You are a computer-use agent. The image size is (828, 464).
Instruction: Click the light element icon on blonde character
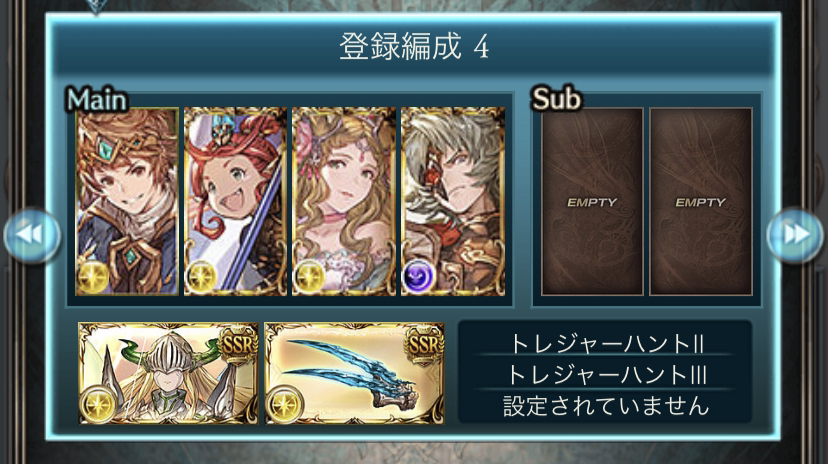pyautogui.click(x=309, y=276)
